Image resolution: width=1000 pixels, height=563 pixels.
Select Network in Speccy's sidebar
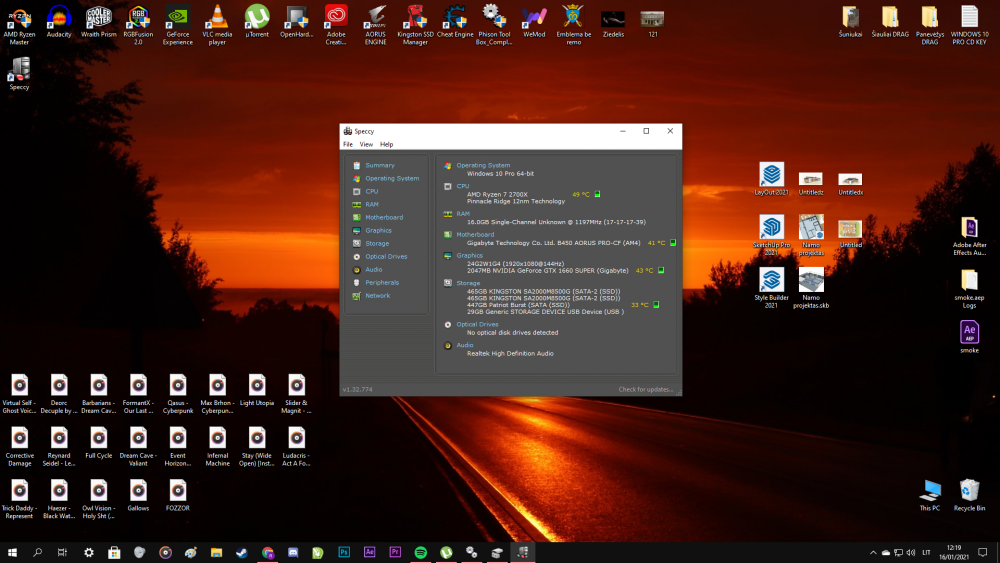(378, 296)
